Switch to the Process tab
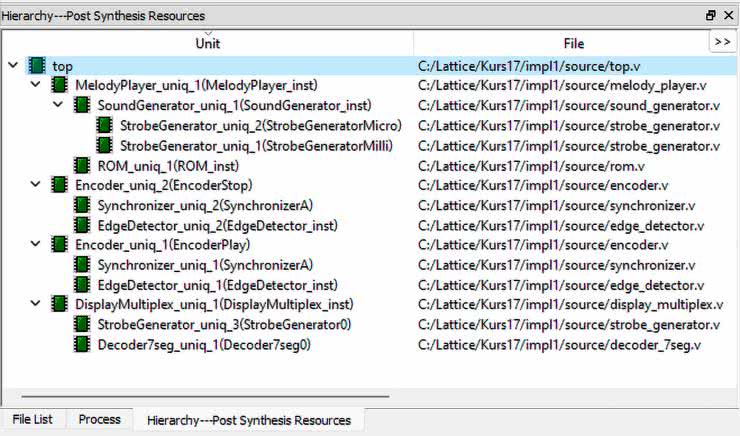Screen dimensions: 740x436 click(100, 420)
